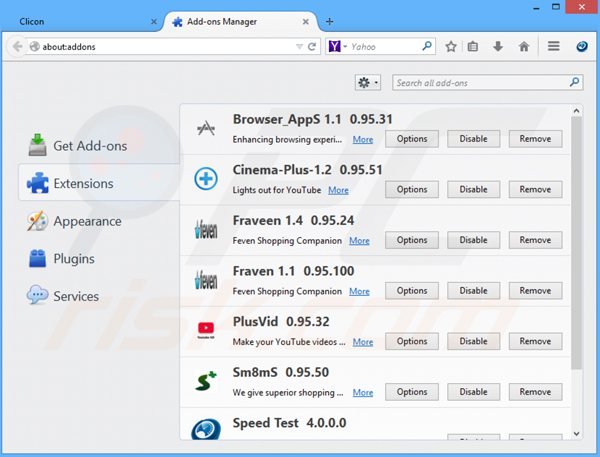Screen dimensions: 600x457
Task: Open a new tab with plus button
Action: [329, 22]
